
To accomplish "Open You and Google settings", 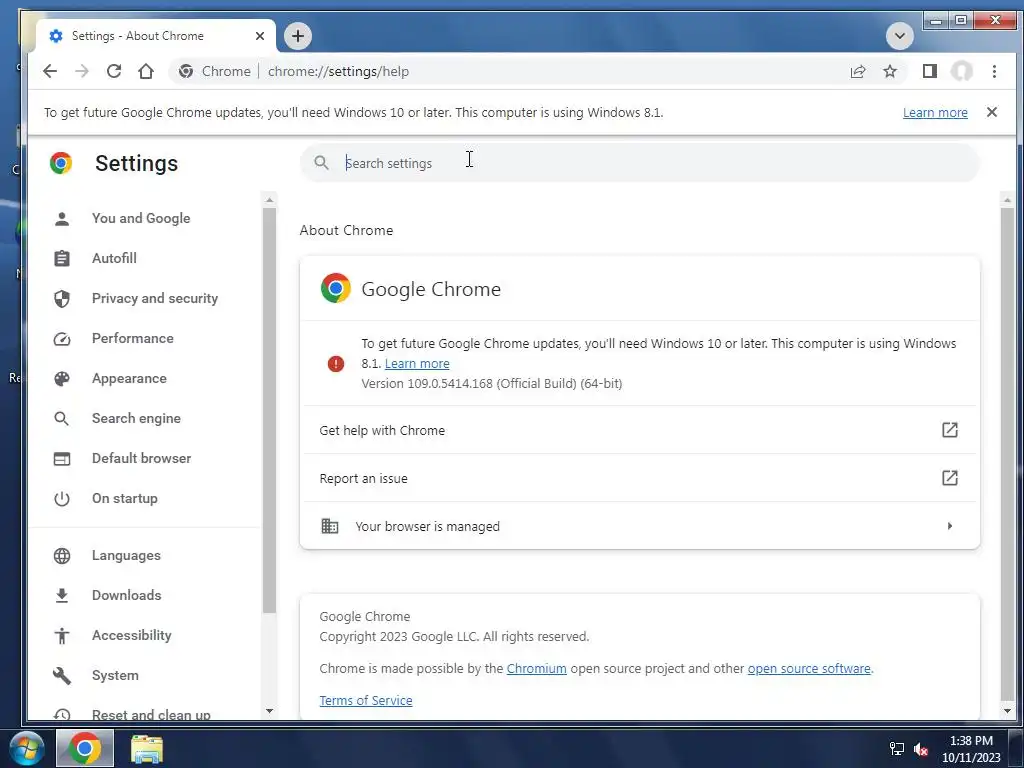I will (x=141, y=218).
